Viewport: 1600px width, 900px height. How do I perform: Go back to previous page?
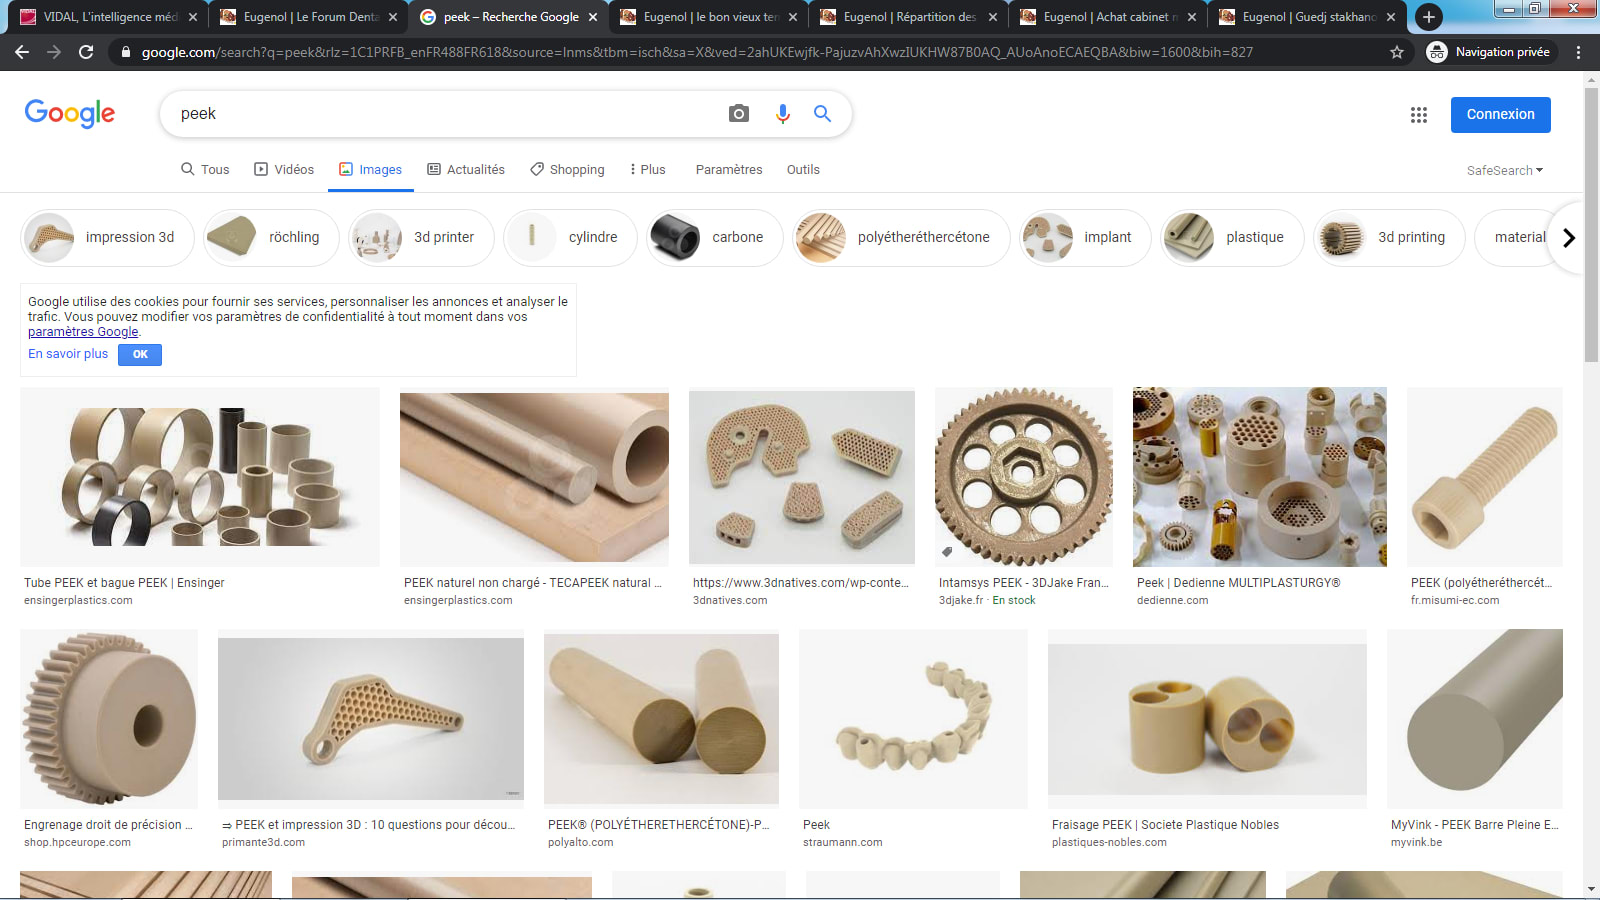pyautogui.click(x=22, y=52)
